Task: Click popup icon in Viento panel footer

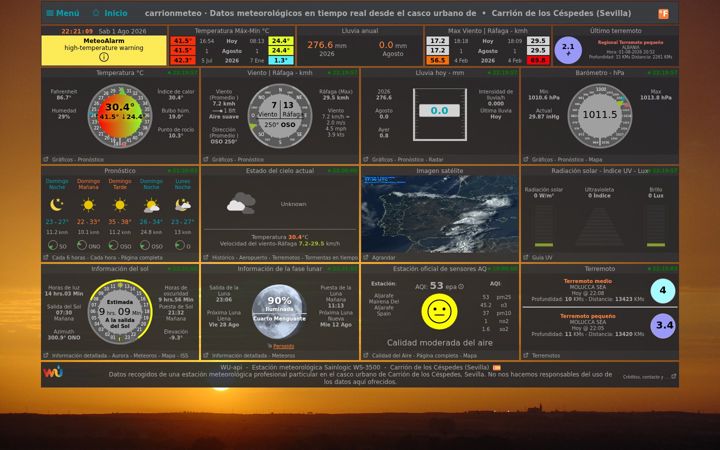Action: tap(206, 159)
